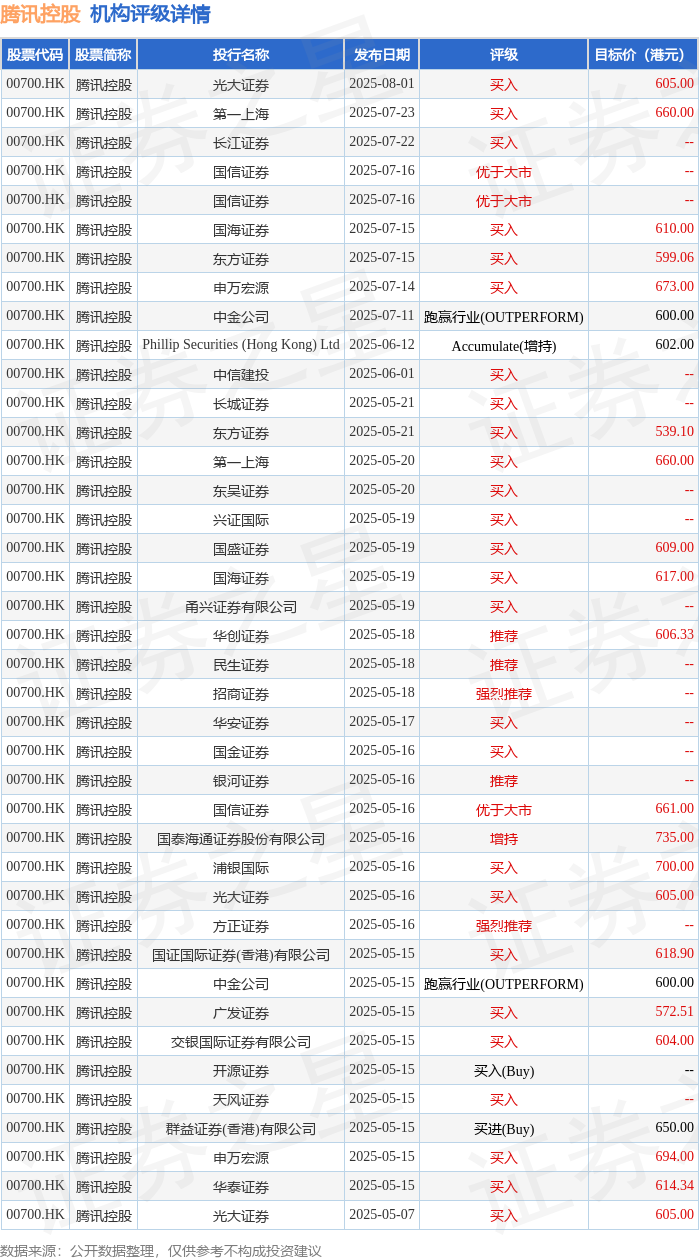699x1260 pixels.
Task: Click target price 700.00
Action: click(674, 868)
